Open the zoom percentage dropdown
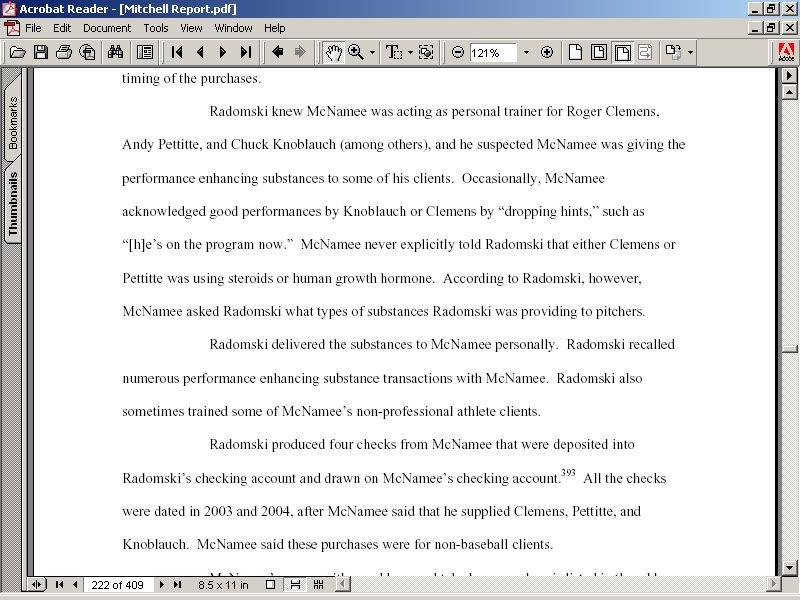Image resolution: width=800 pixels, height=600 pixels. 526,52
